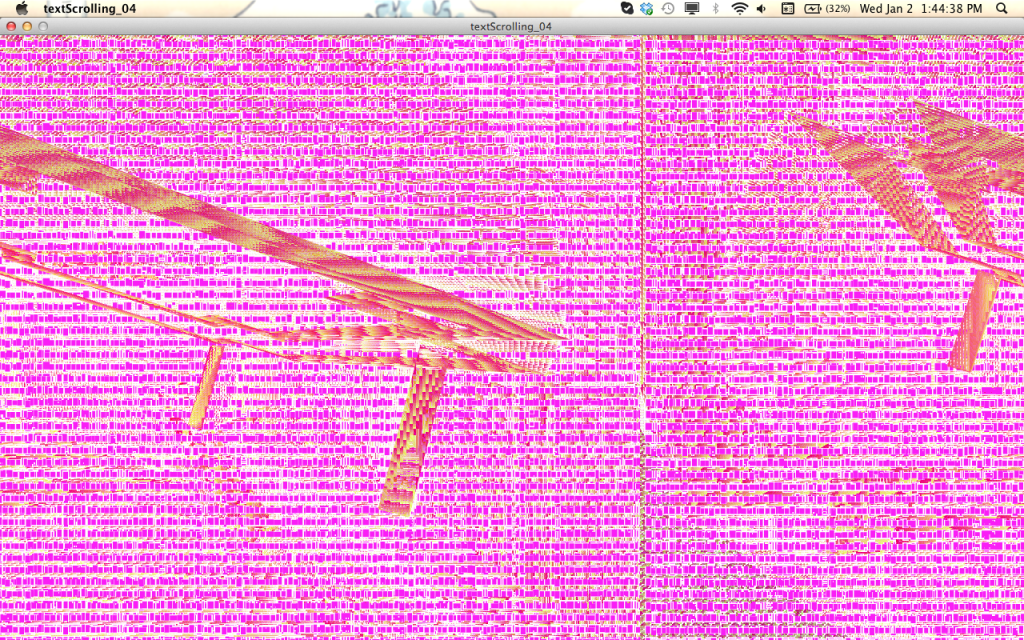Viewport: 1024px width, 640px height.
Task: Close the textScrolling_04 window
Action: 11,26
